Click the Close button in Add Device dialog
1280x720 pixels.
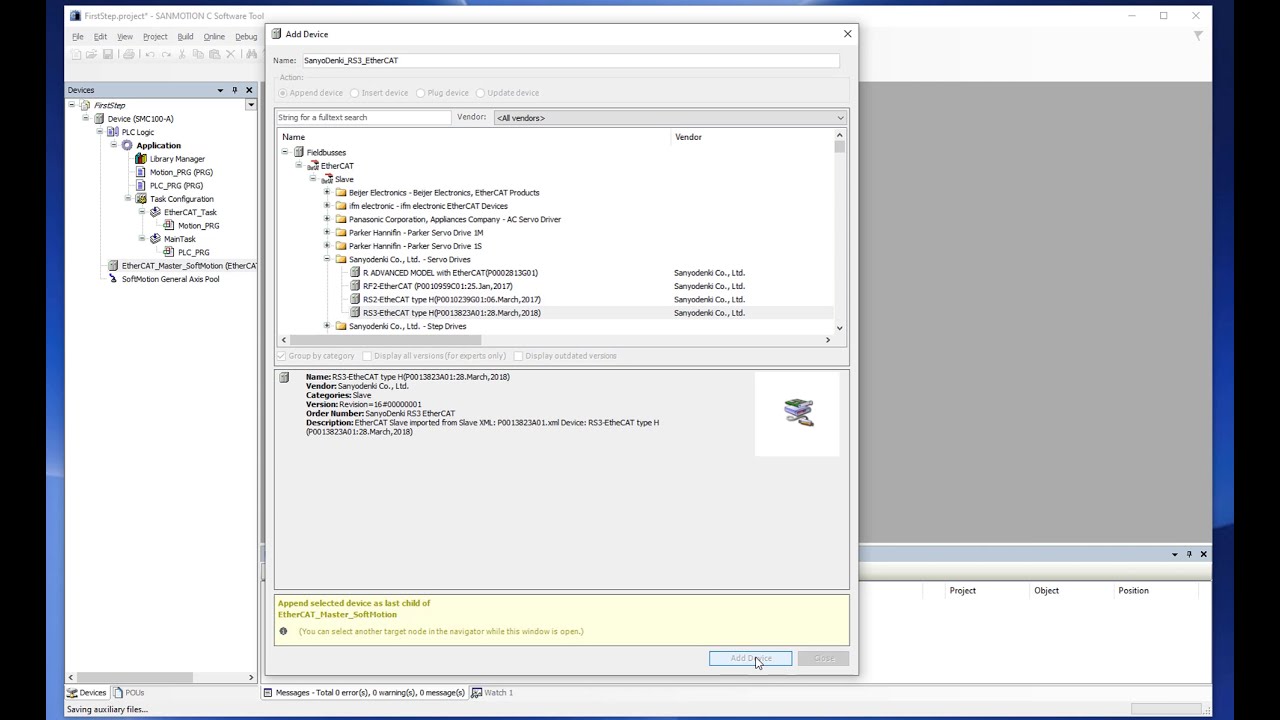(823, 658)
